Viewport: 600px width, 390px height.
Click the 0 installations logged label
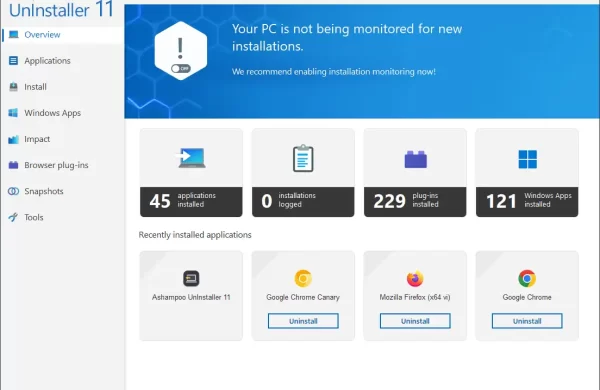click(303, 202)
